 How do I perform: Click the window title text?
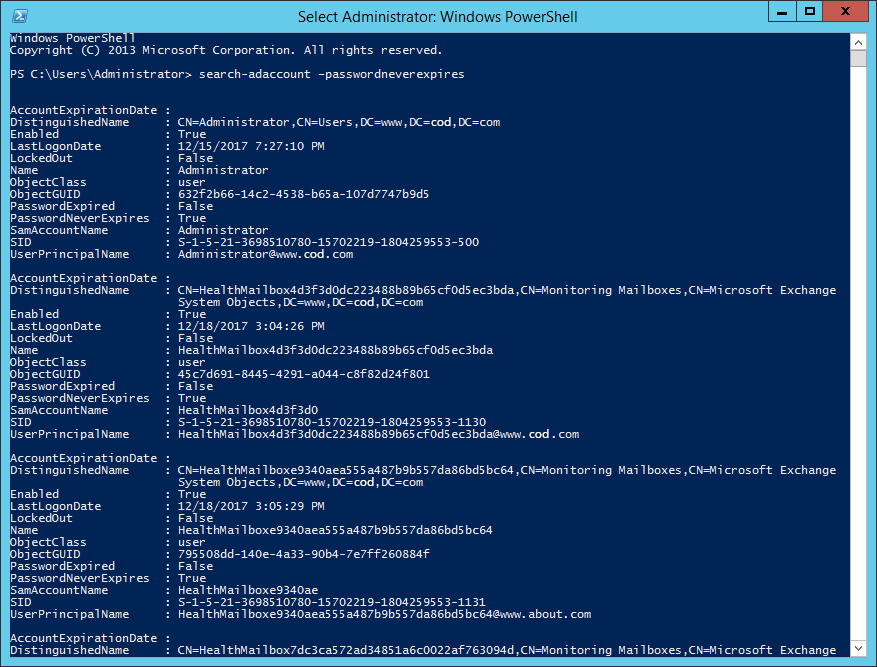click(x=437, y=17)
